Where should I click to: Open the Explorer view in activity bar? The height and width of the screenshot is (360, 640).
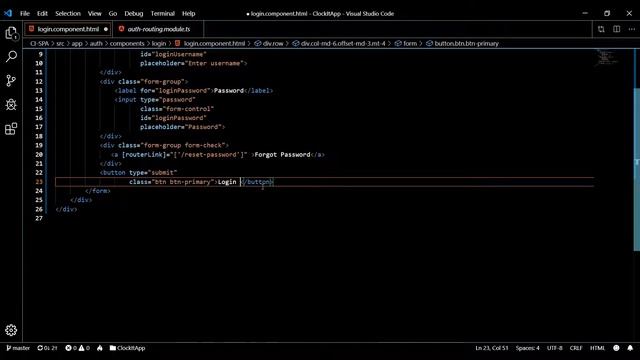coord(11,33)
